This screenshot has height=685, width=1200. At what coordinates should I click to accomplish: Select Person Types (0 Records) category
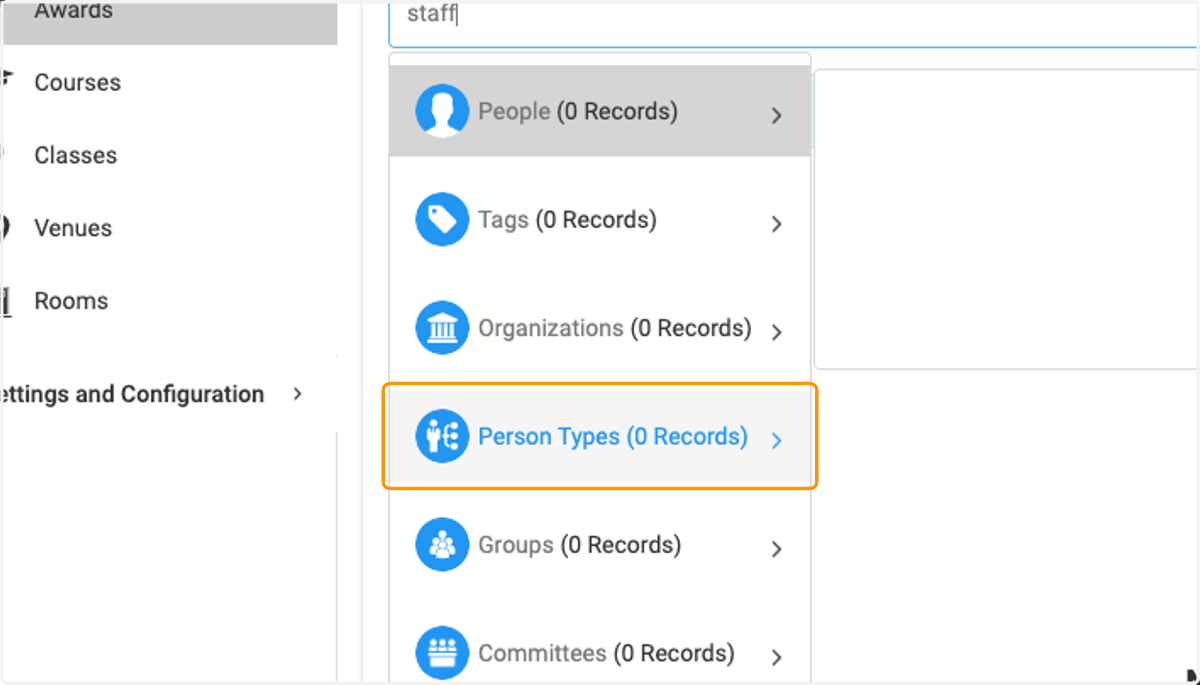600,436
